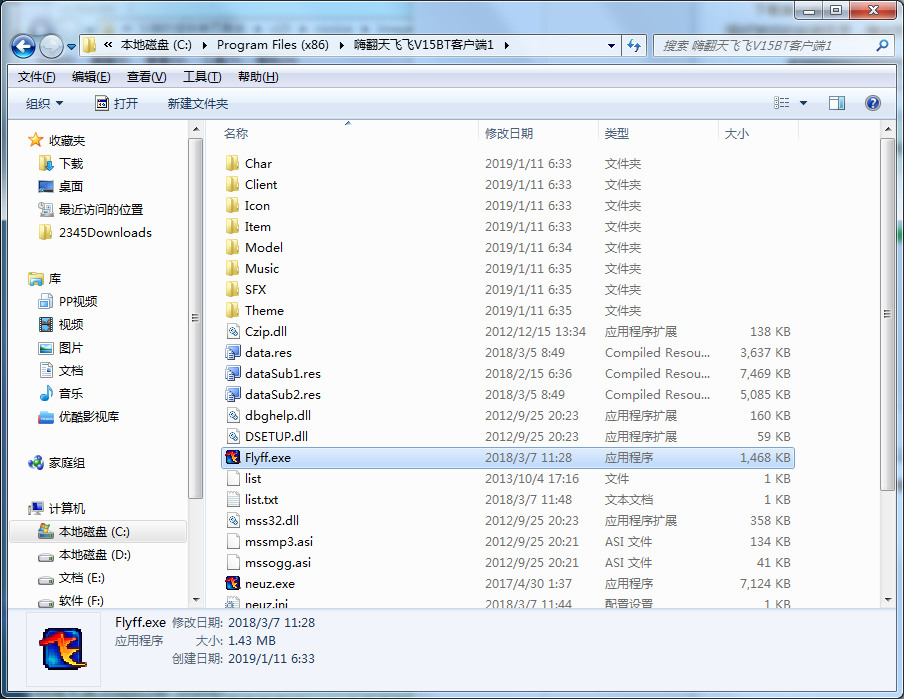Refresh the folder view
This screenshot has height=699, width=904.
[634, 46]
